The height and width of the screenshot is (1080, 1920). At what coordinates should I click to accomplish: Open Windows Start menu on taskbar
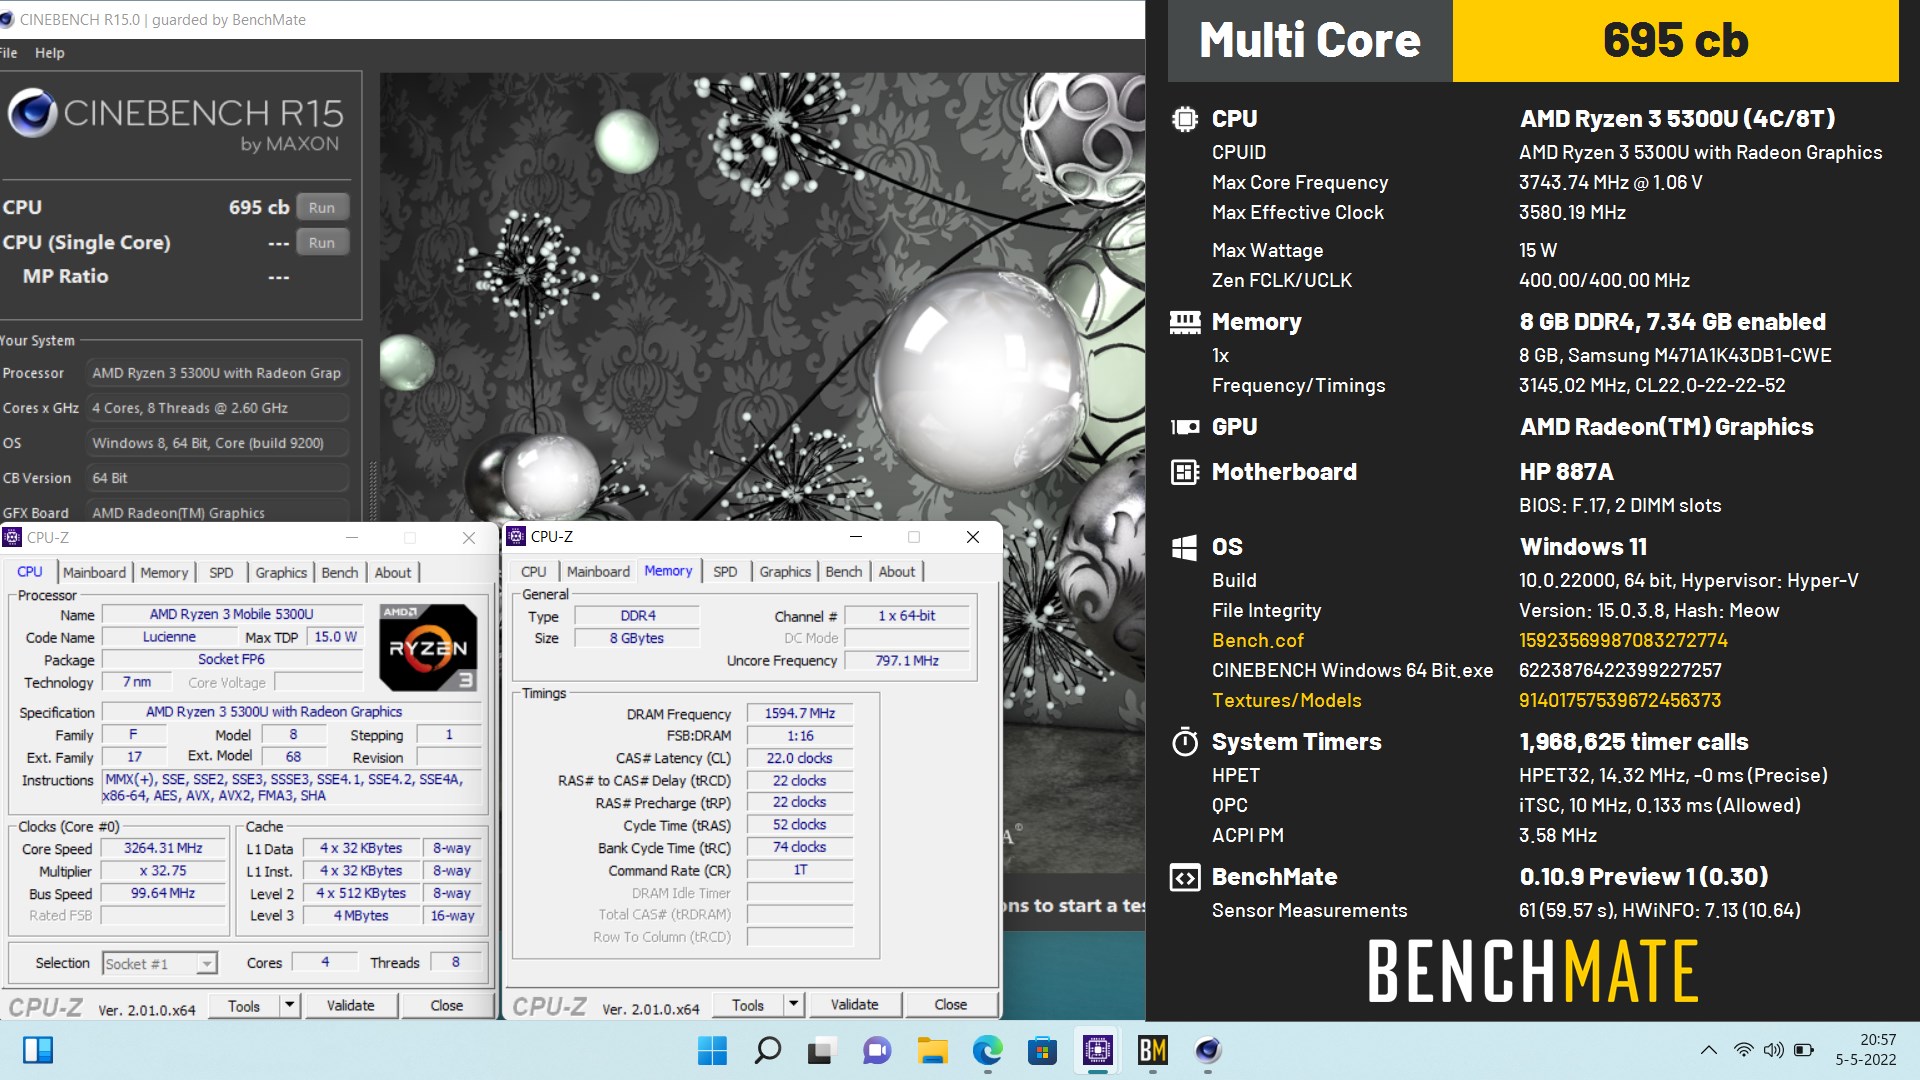pyautogui.click(x=712, y=1050)
